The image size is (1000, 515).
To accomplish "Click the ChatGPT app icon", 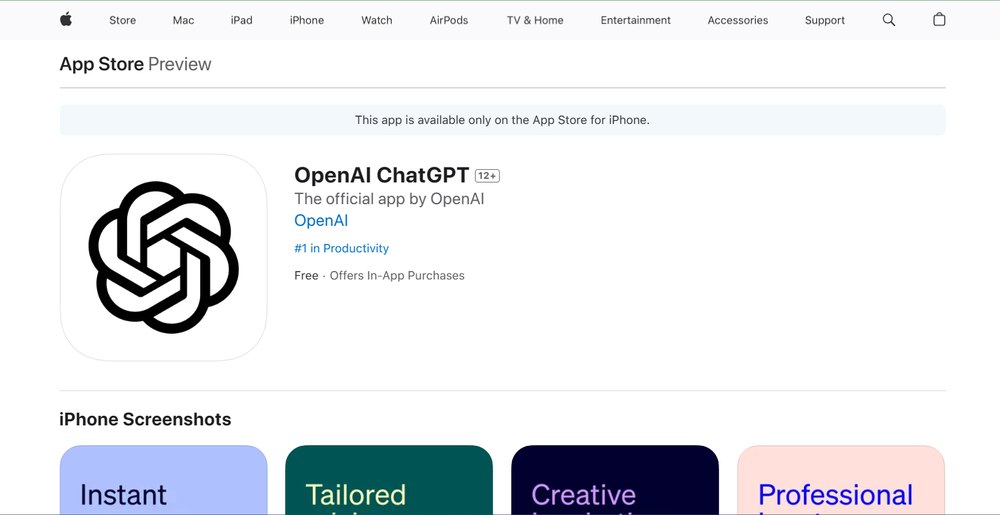I will pos(163,258).
